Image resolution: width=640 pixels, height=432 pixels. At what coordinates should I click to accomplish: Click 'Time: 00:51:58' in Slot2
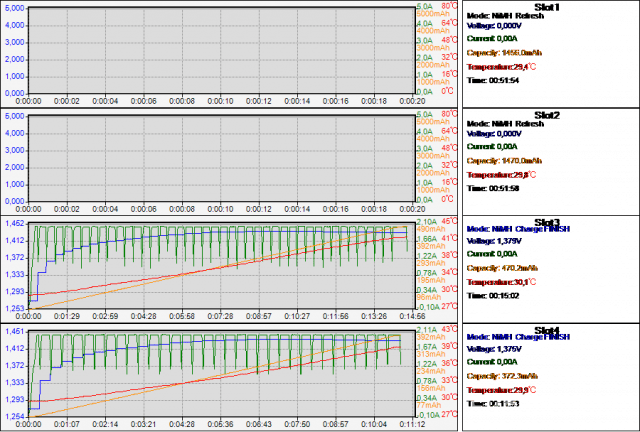493,188
